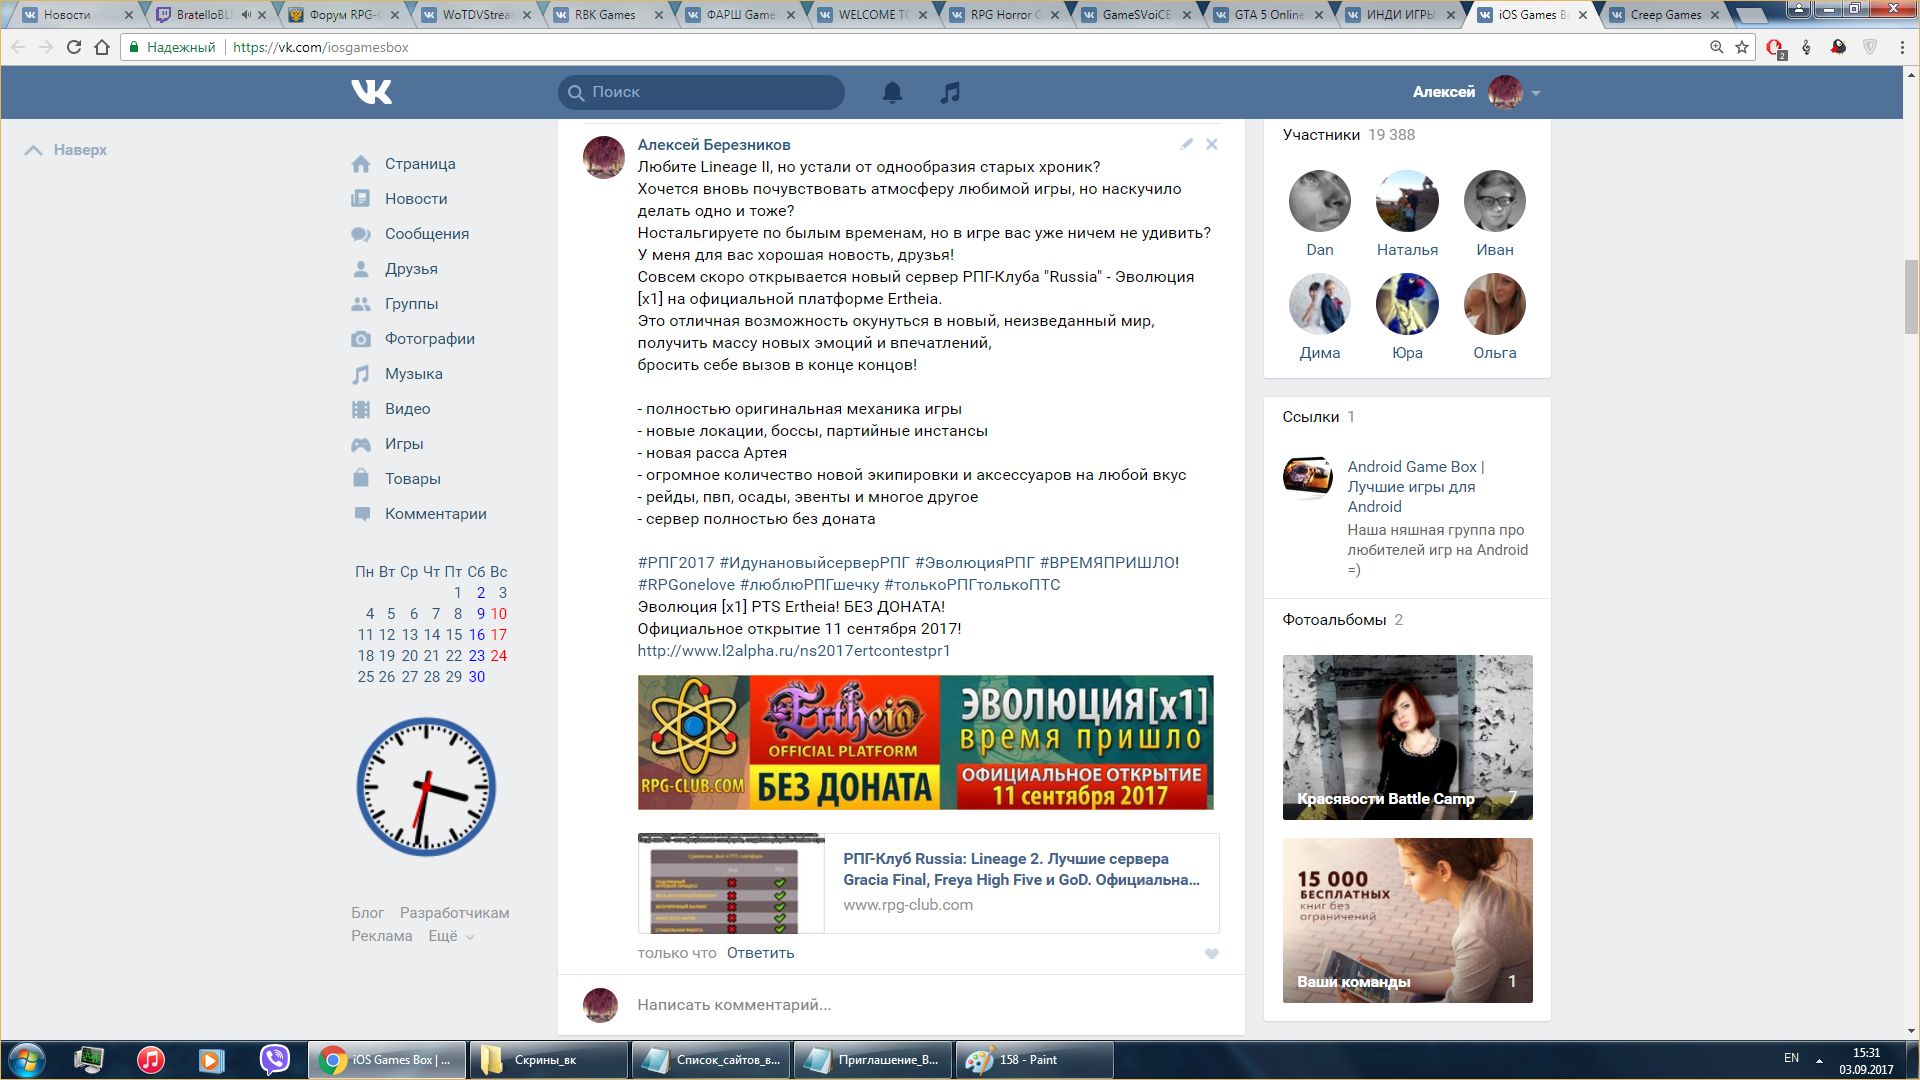Open notifications bell icon
Viewport: 1920px width, 1080px height.
[892, 92]
